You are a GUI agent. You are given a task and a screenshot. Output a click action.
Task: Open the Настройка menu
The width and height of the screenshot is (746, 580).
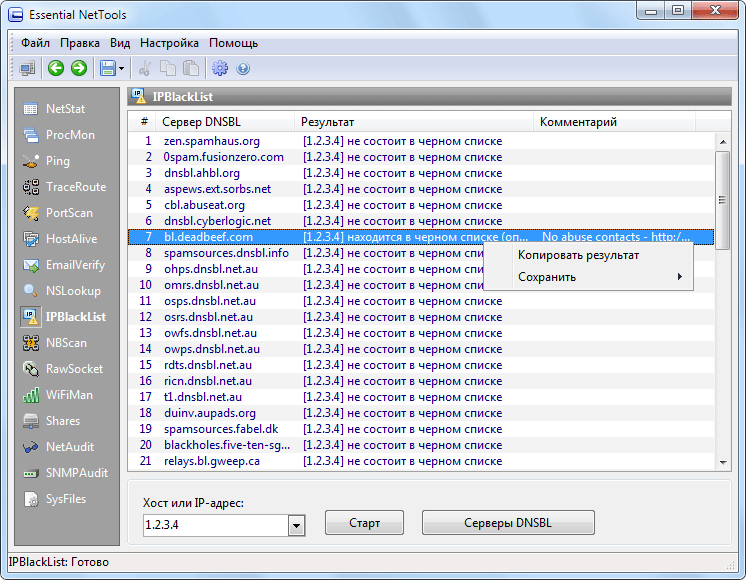click(169, 43)
